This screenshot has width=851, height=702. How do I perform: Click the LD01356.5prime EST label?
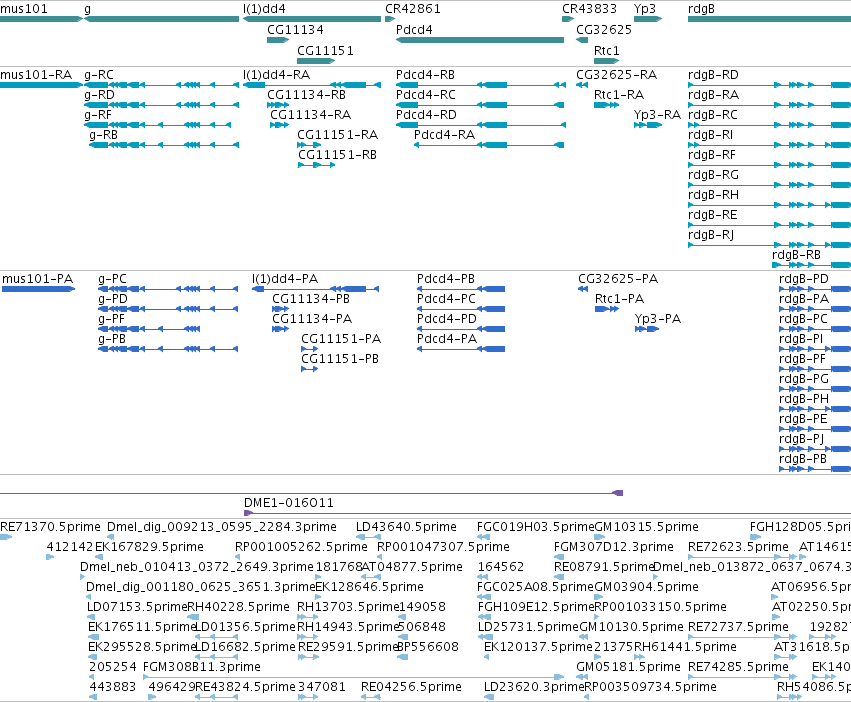[x=245, y=627]
